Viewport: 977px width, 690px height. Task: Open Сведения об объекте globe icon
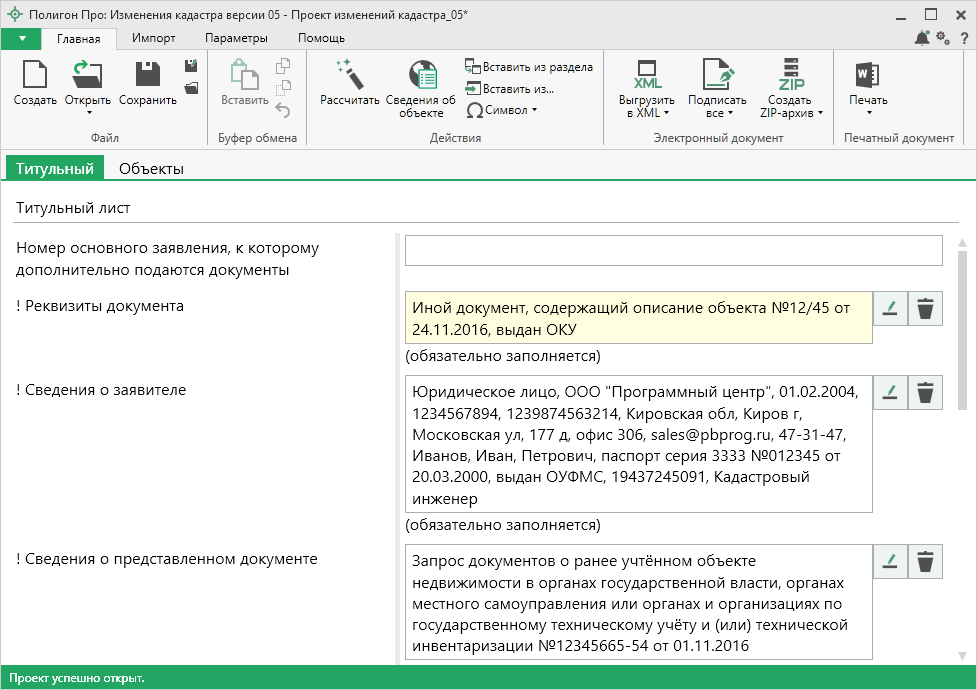(x=421, y=76)
